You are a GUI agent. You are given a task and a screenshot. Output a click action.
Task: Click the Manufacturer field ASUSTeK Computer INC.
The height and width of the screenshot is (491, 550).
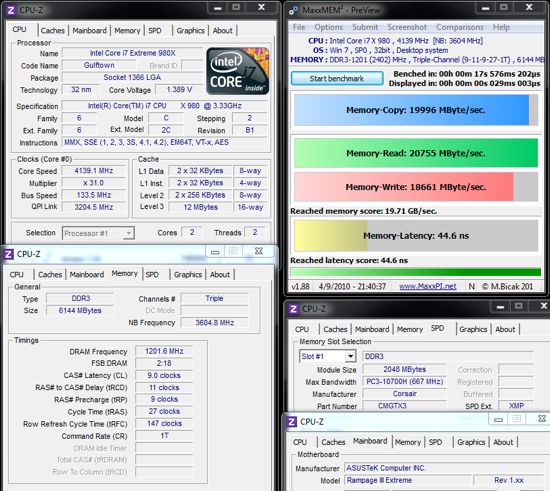point(445,468)
